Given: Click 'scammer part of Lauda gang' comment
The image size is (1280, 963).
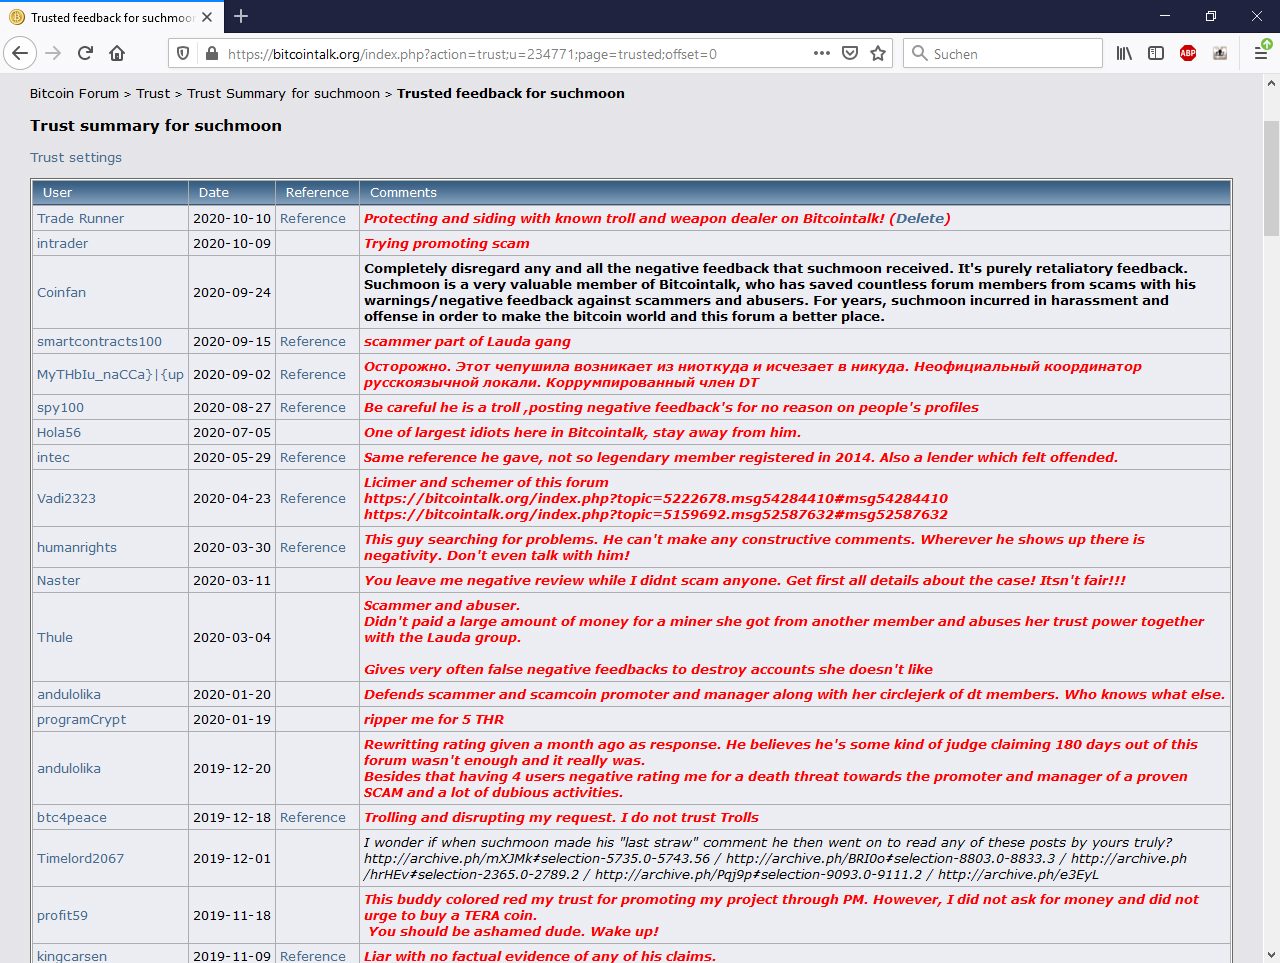Looking at the screenshot, I should pos(467,341).
